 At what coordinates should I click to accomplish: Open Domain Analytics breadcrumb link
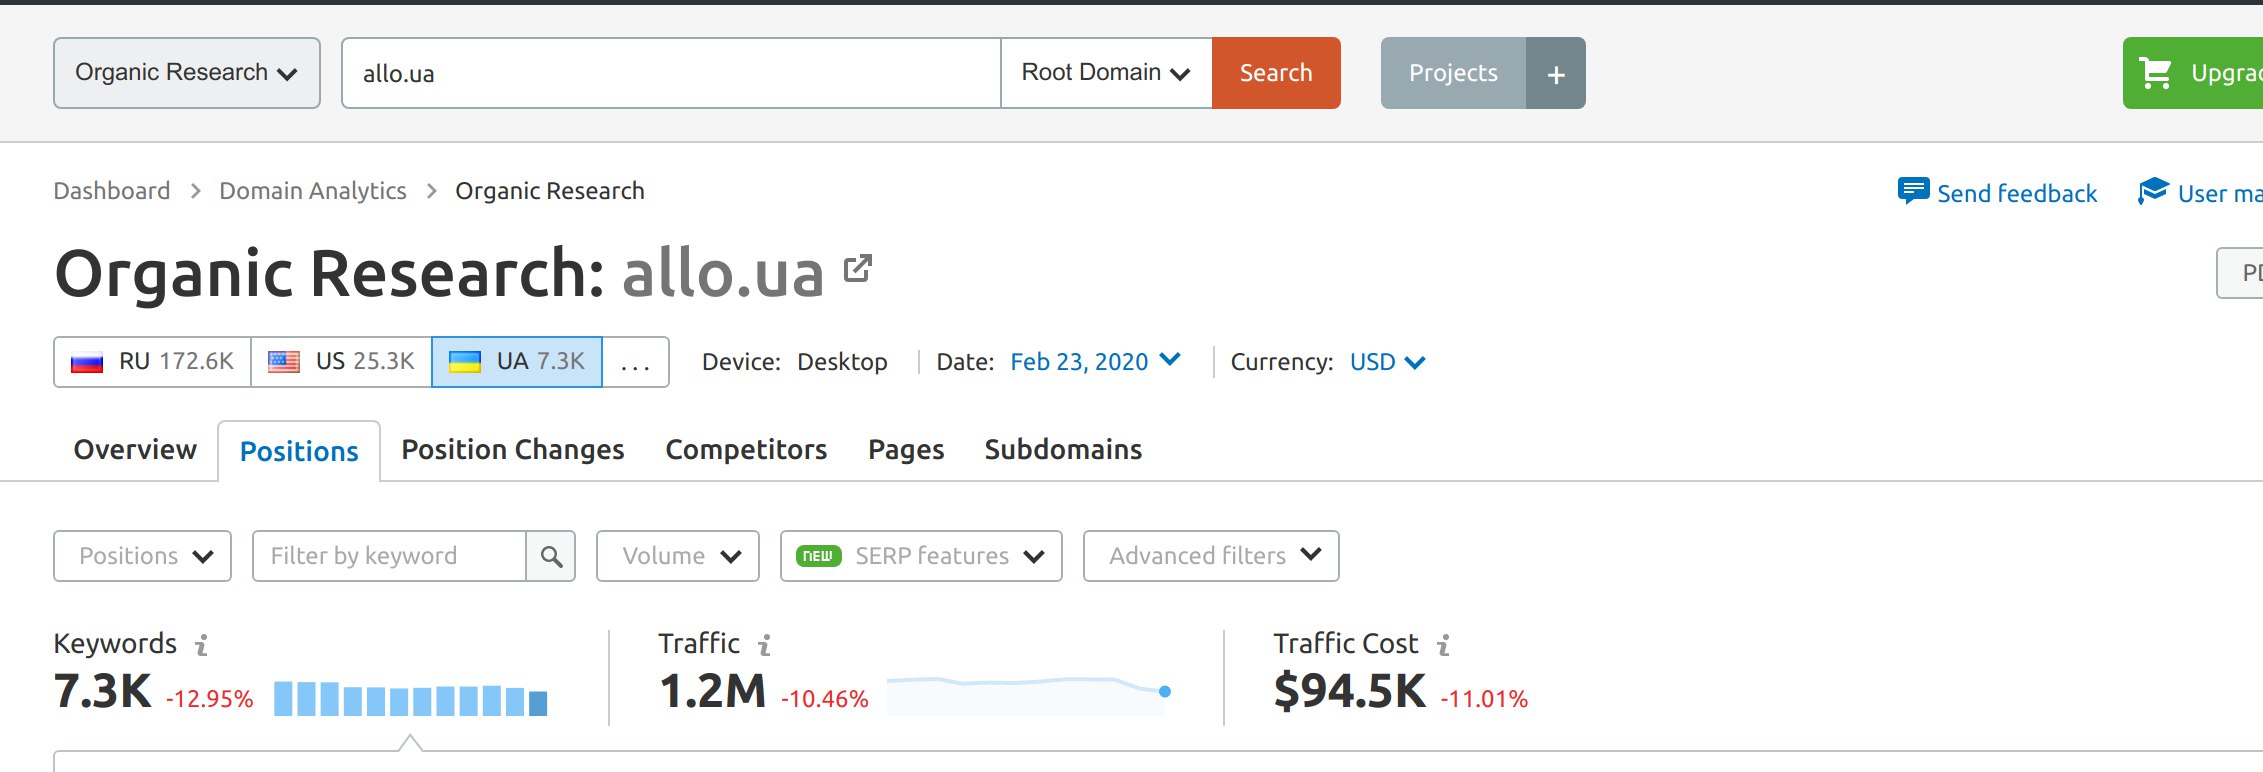313,191
